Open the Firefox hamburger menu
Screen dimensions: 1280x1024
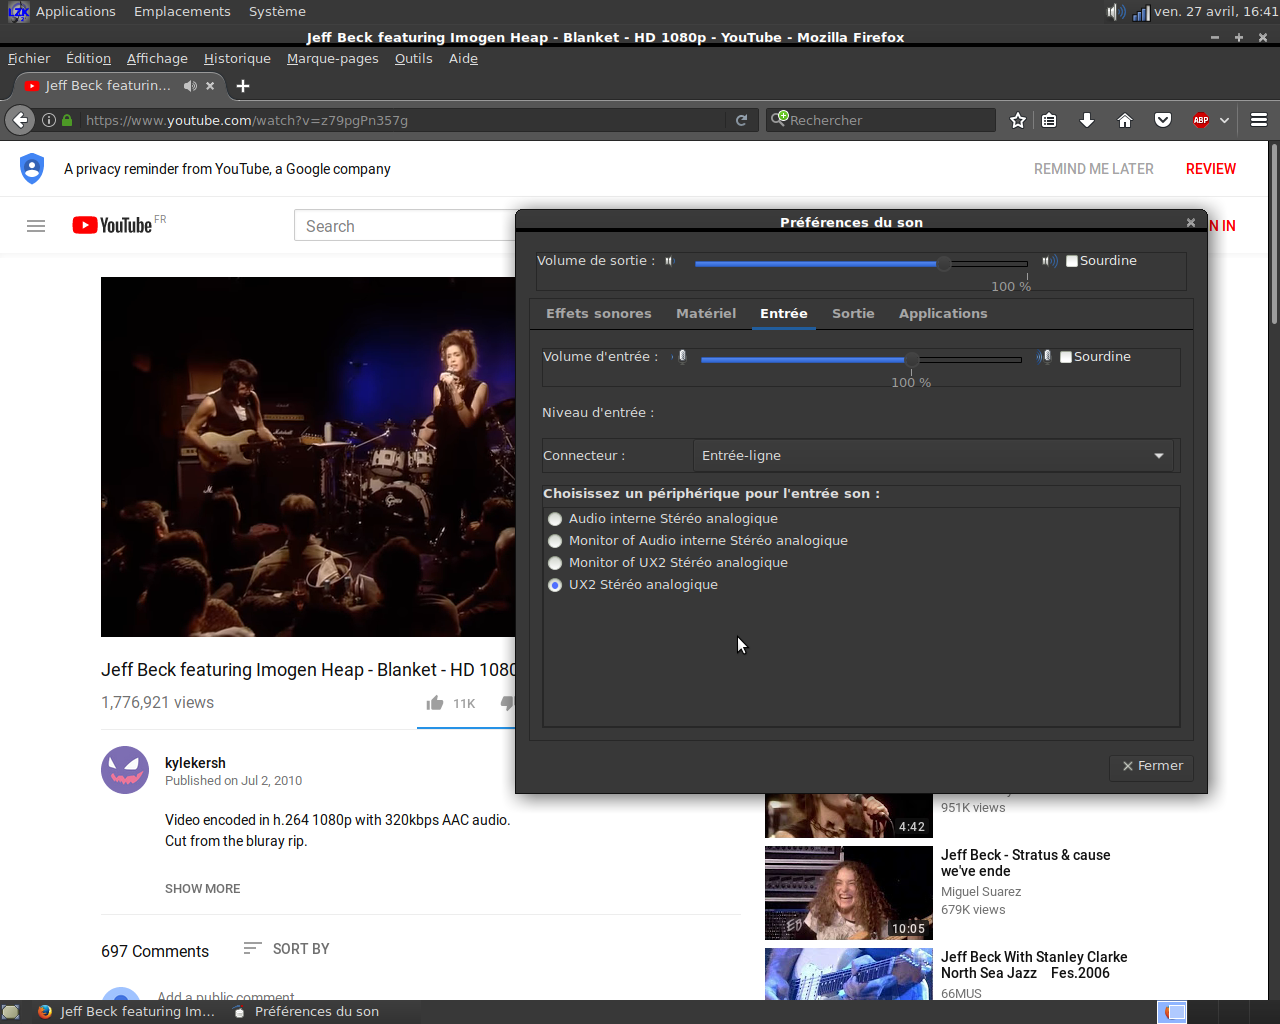1259,120
